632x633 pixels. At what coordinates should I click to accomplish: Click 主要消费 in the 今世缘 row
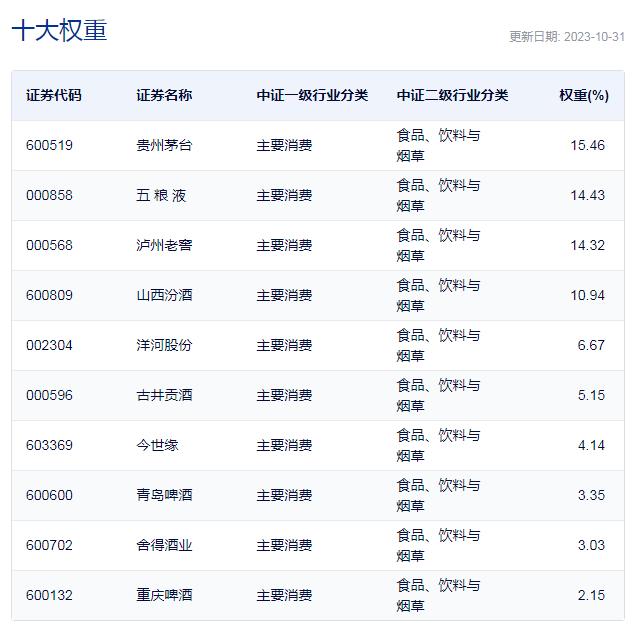pyautogui.click(x=285, y=445)
